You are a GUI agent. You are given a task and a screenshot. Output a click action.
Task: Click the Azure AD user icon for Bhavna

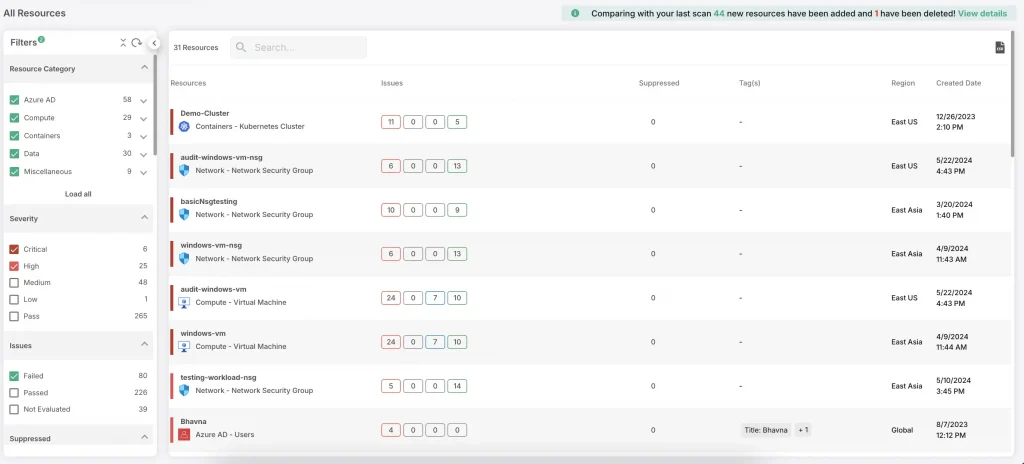click(x=184, y=435)
